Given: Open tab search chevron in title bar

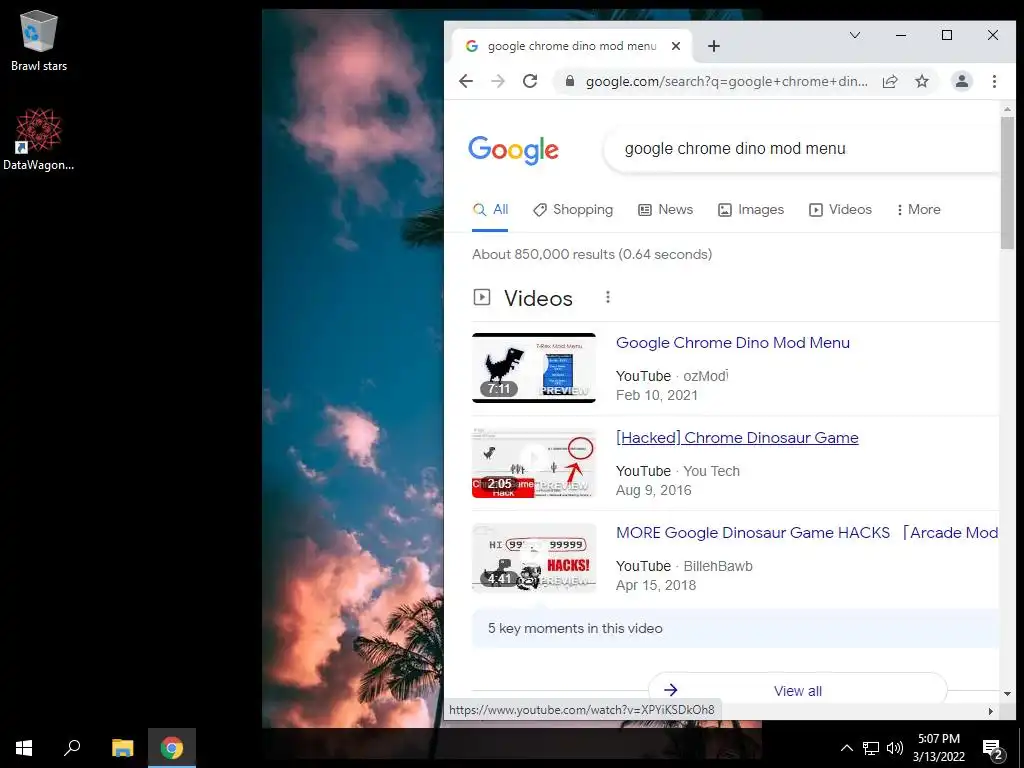Looking at the screenshot, I should click(855, 35).
